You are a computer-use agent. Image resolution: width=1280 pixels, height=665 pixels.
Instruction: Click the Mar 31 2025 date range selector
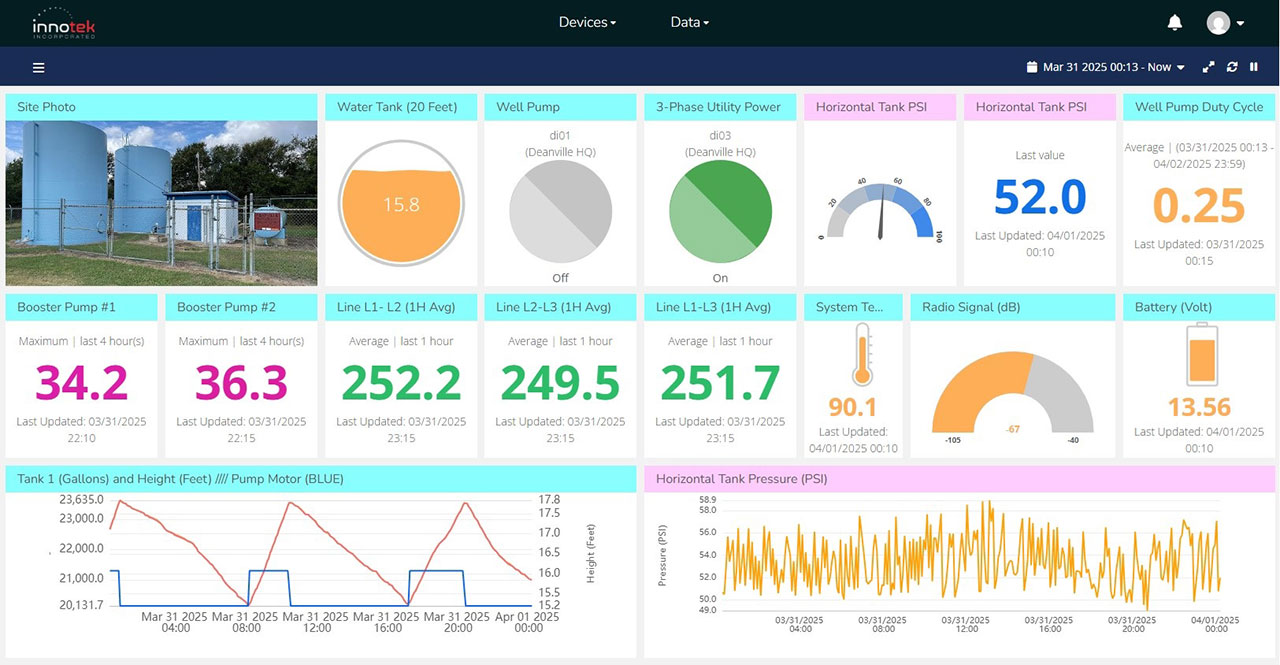[x=1105, y=67]
